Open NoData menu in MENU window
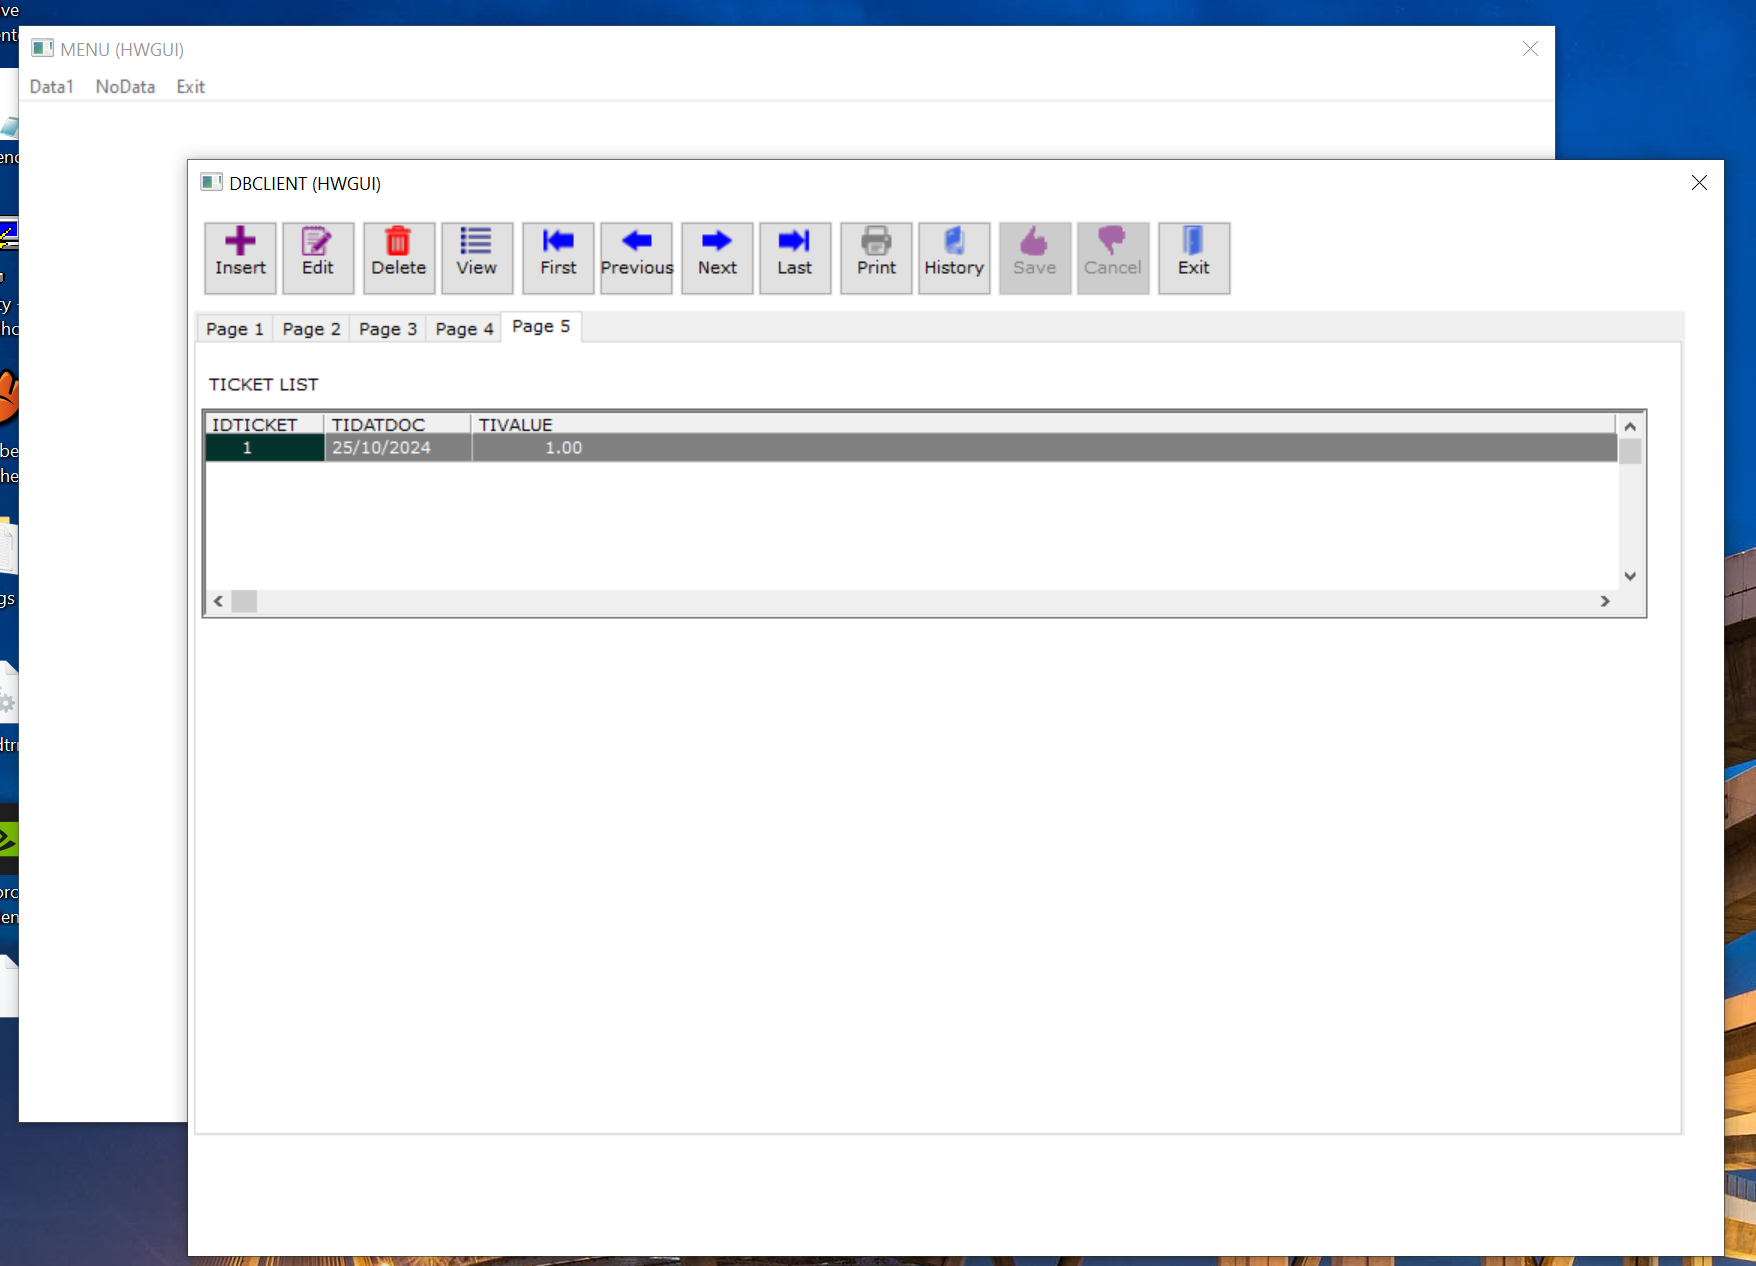Image resolution: width=1756 pixels, height=1266 pixels. point(125,87)
